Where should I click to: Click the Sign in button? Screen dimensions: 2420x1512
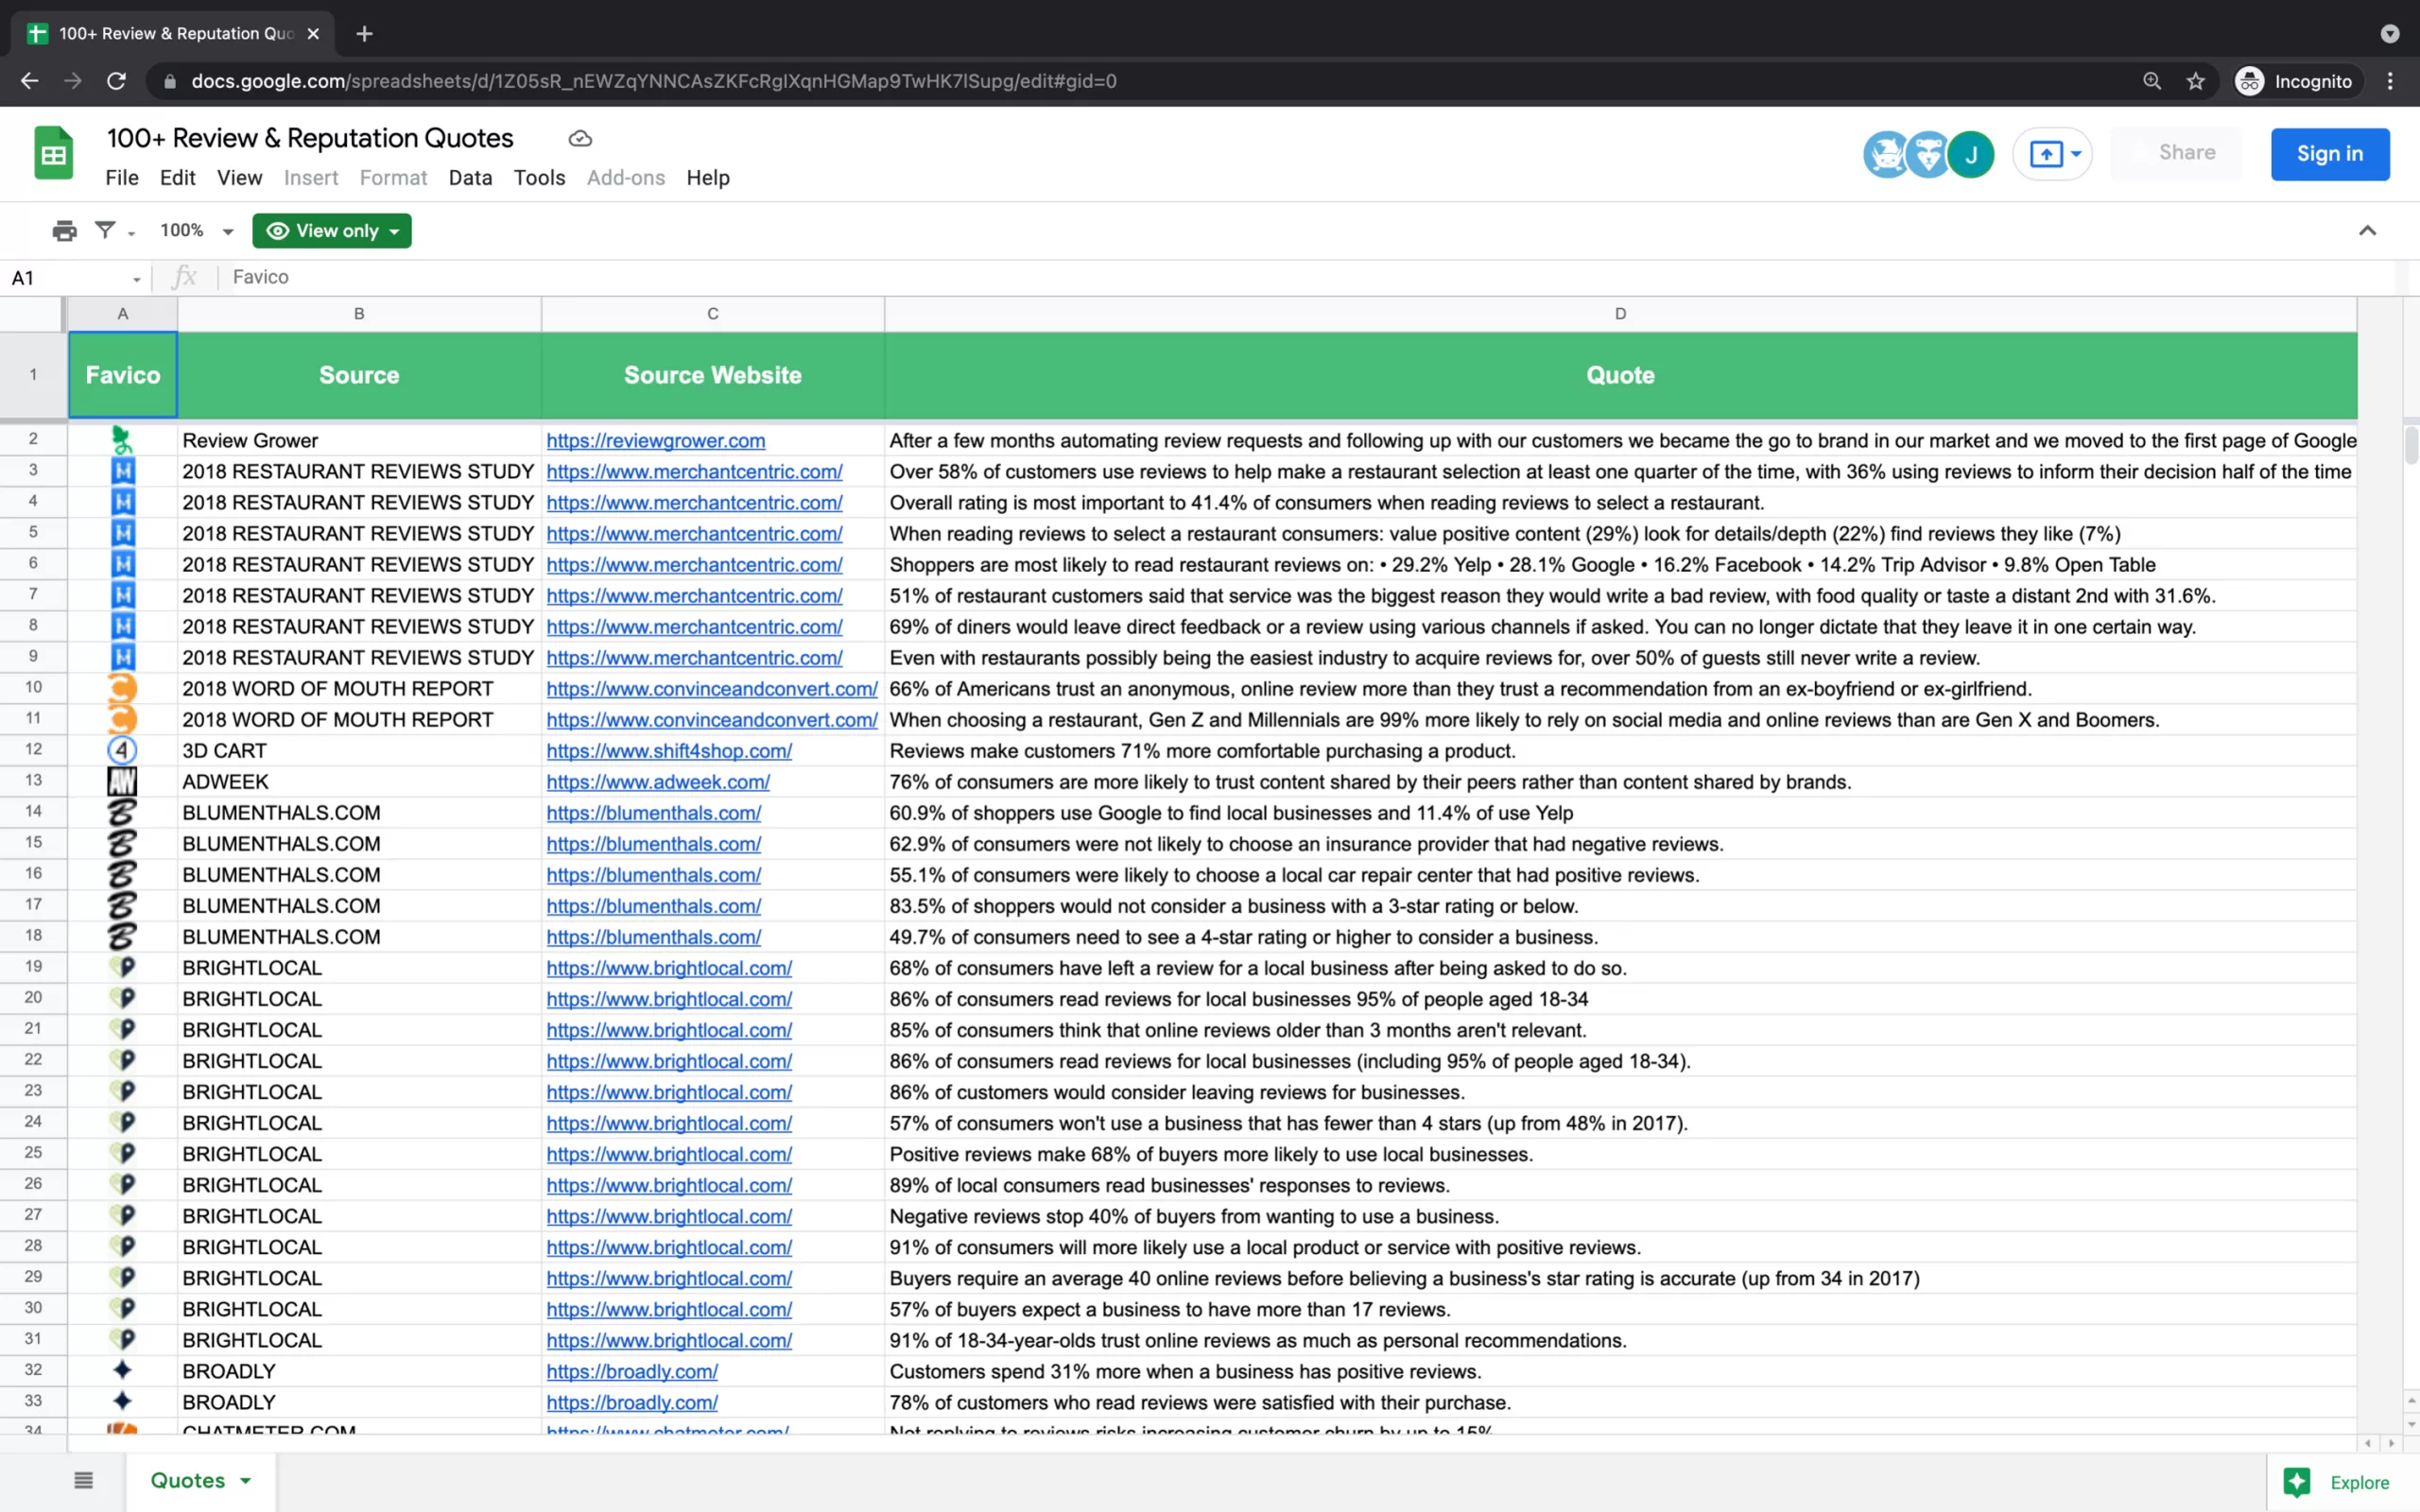2329,154
